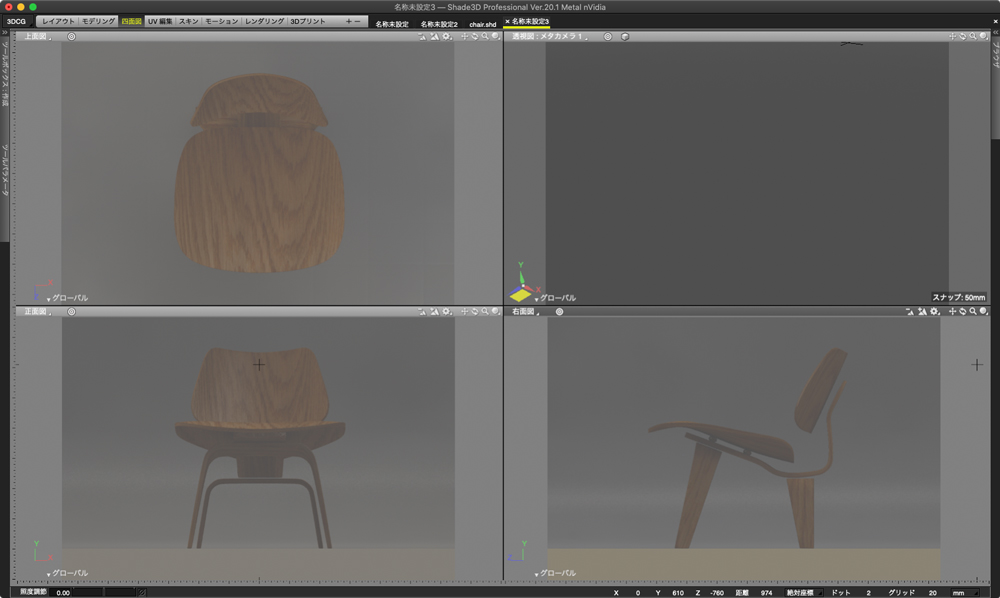1000x598 pixels.
Task: Click sphere display icon in front view
Action: (496, 312)
